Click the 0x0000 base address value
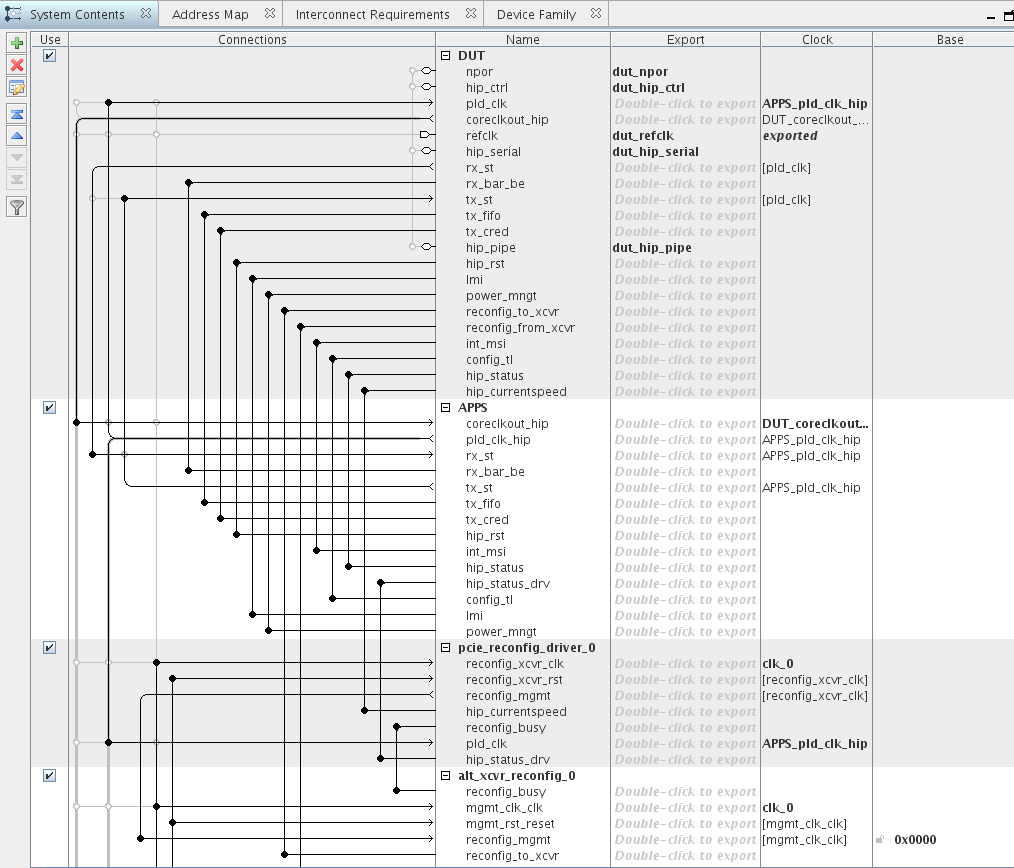1014x868 pixels. [915, 840]
